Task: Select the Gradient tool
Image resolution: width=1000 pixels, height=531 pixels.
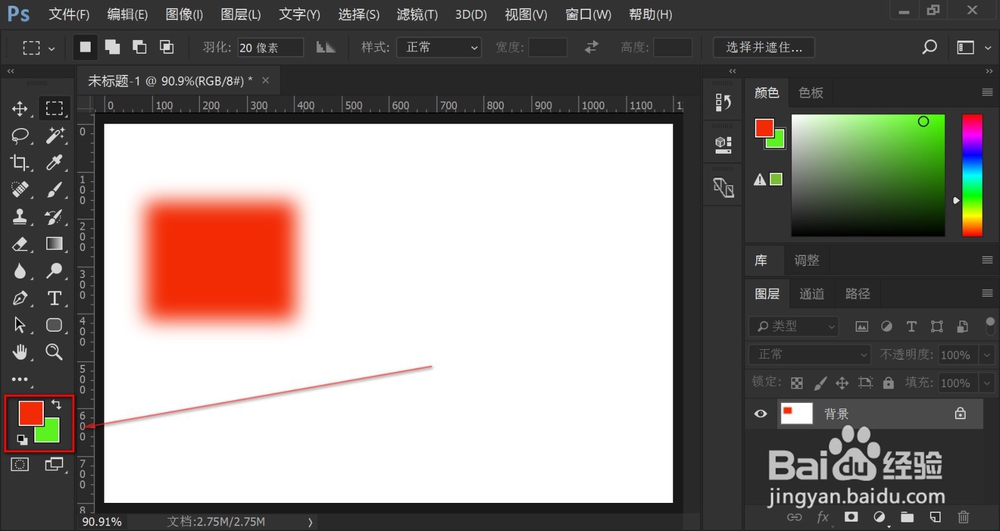Action: (54, 244)
